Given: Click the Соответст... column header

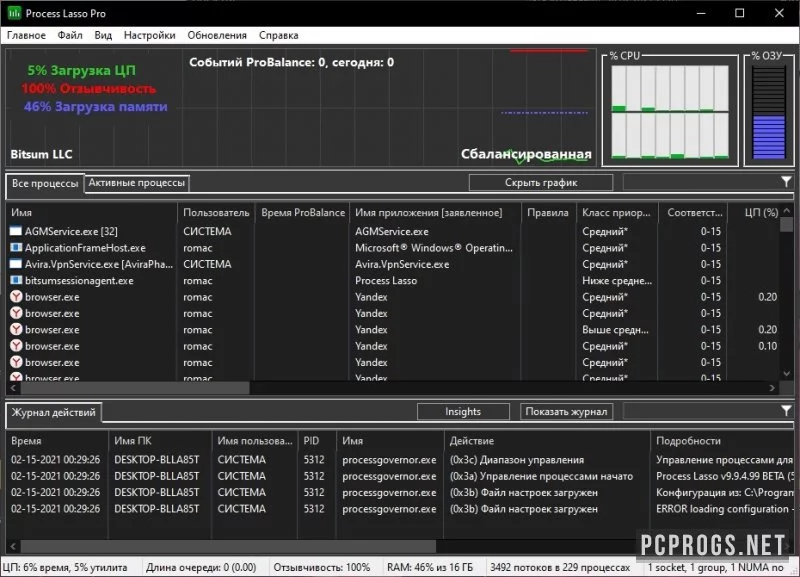Looking at the screenshot, I should pyautogui.click(x=694, y=213).
